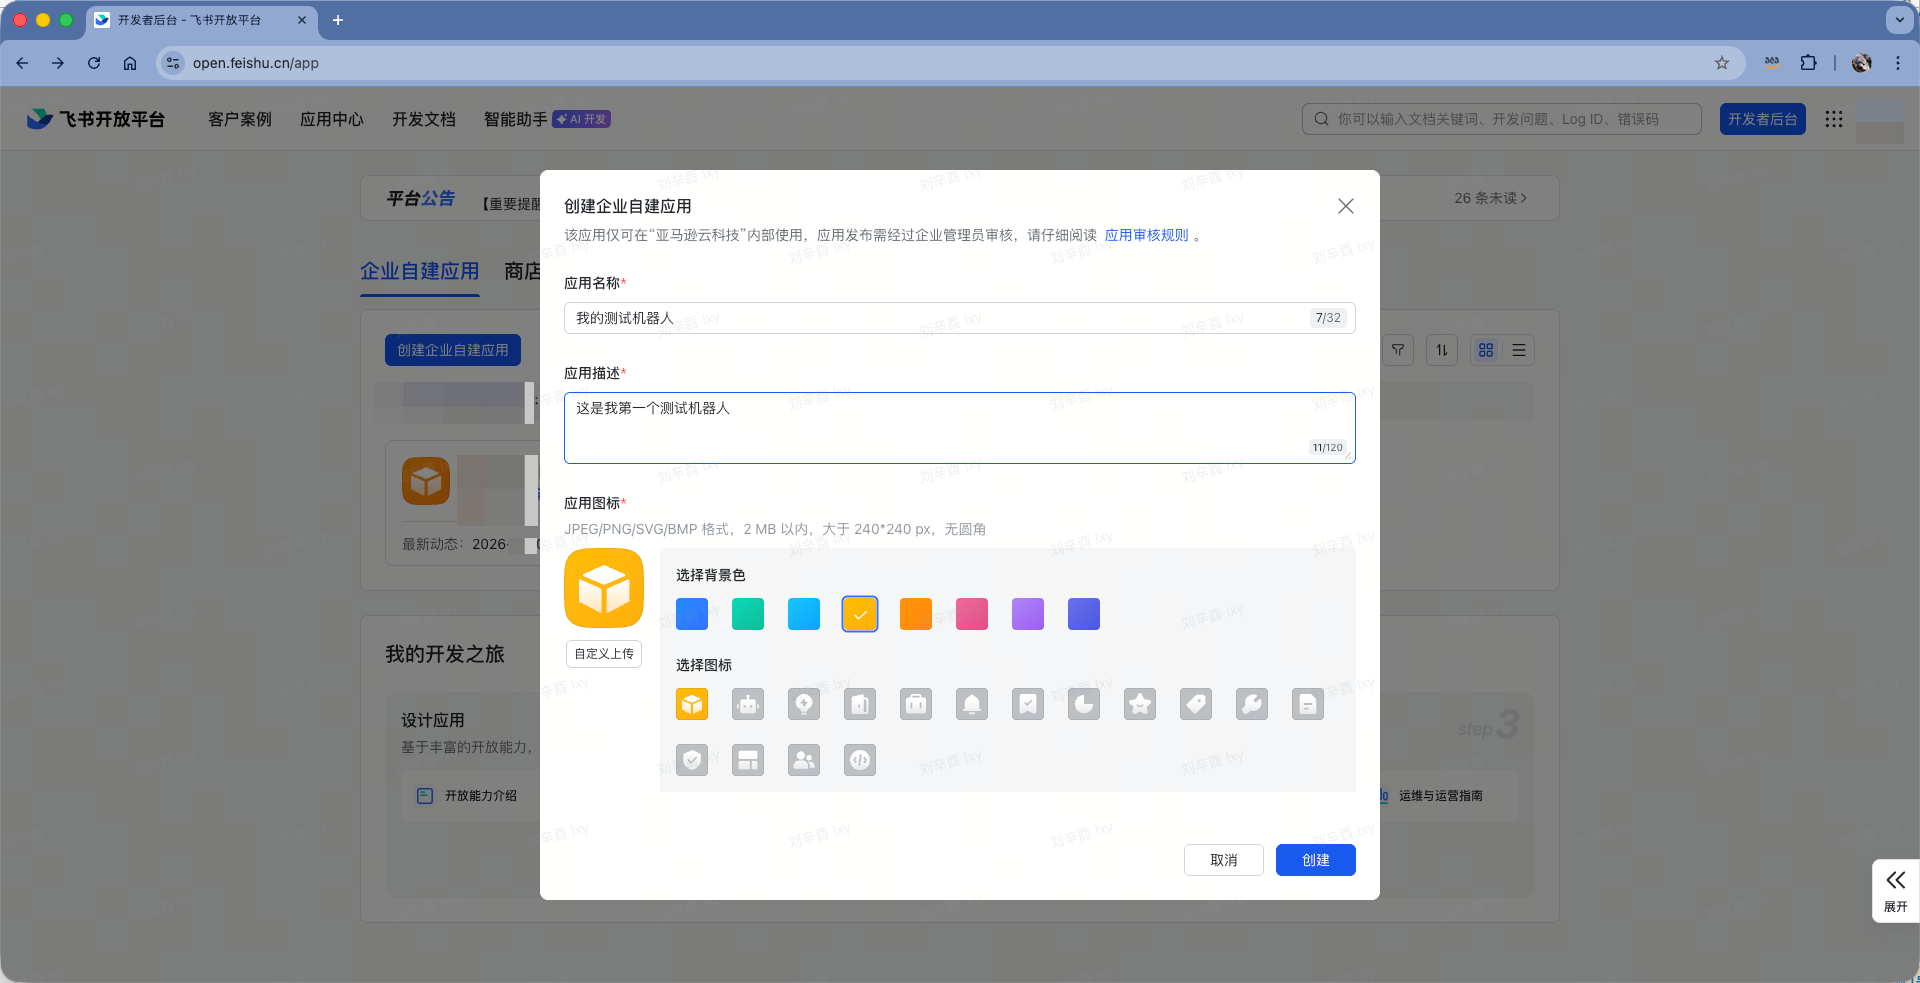Image resolution: width=1920 pixels, height=983 pixels.
Task: Select the shield checkmark app icon
Action: pos(692,760)
